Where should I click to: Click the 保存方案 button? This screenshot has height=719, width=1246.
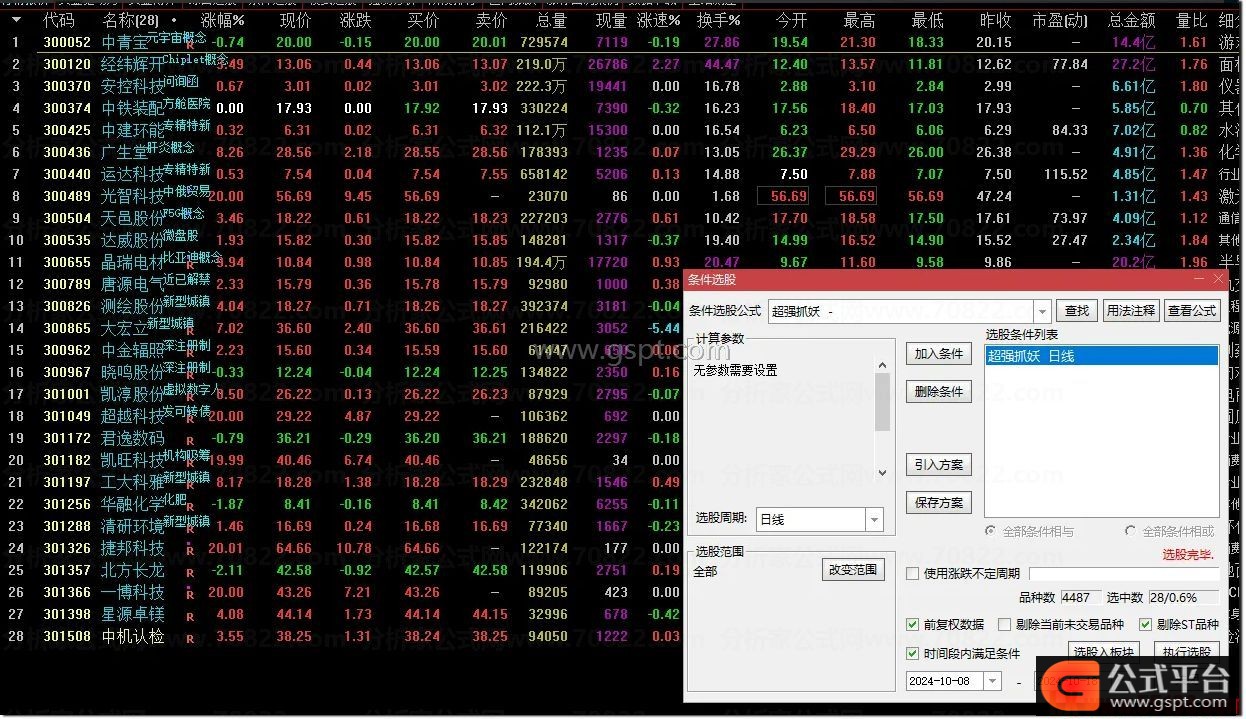(x=939, y=503)
